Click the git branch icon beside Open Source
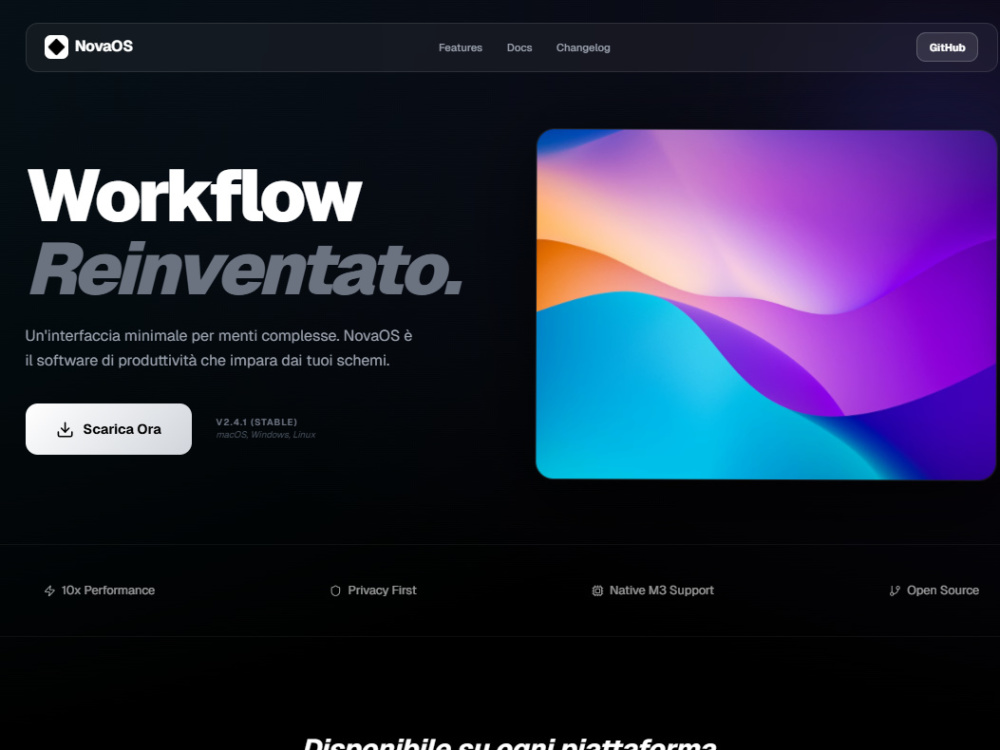1000x750 pixels. pos(895,591)
